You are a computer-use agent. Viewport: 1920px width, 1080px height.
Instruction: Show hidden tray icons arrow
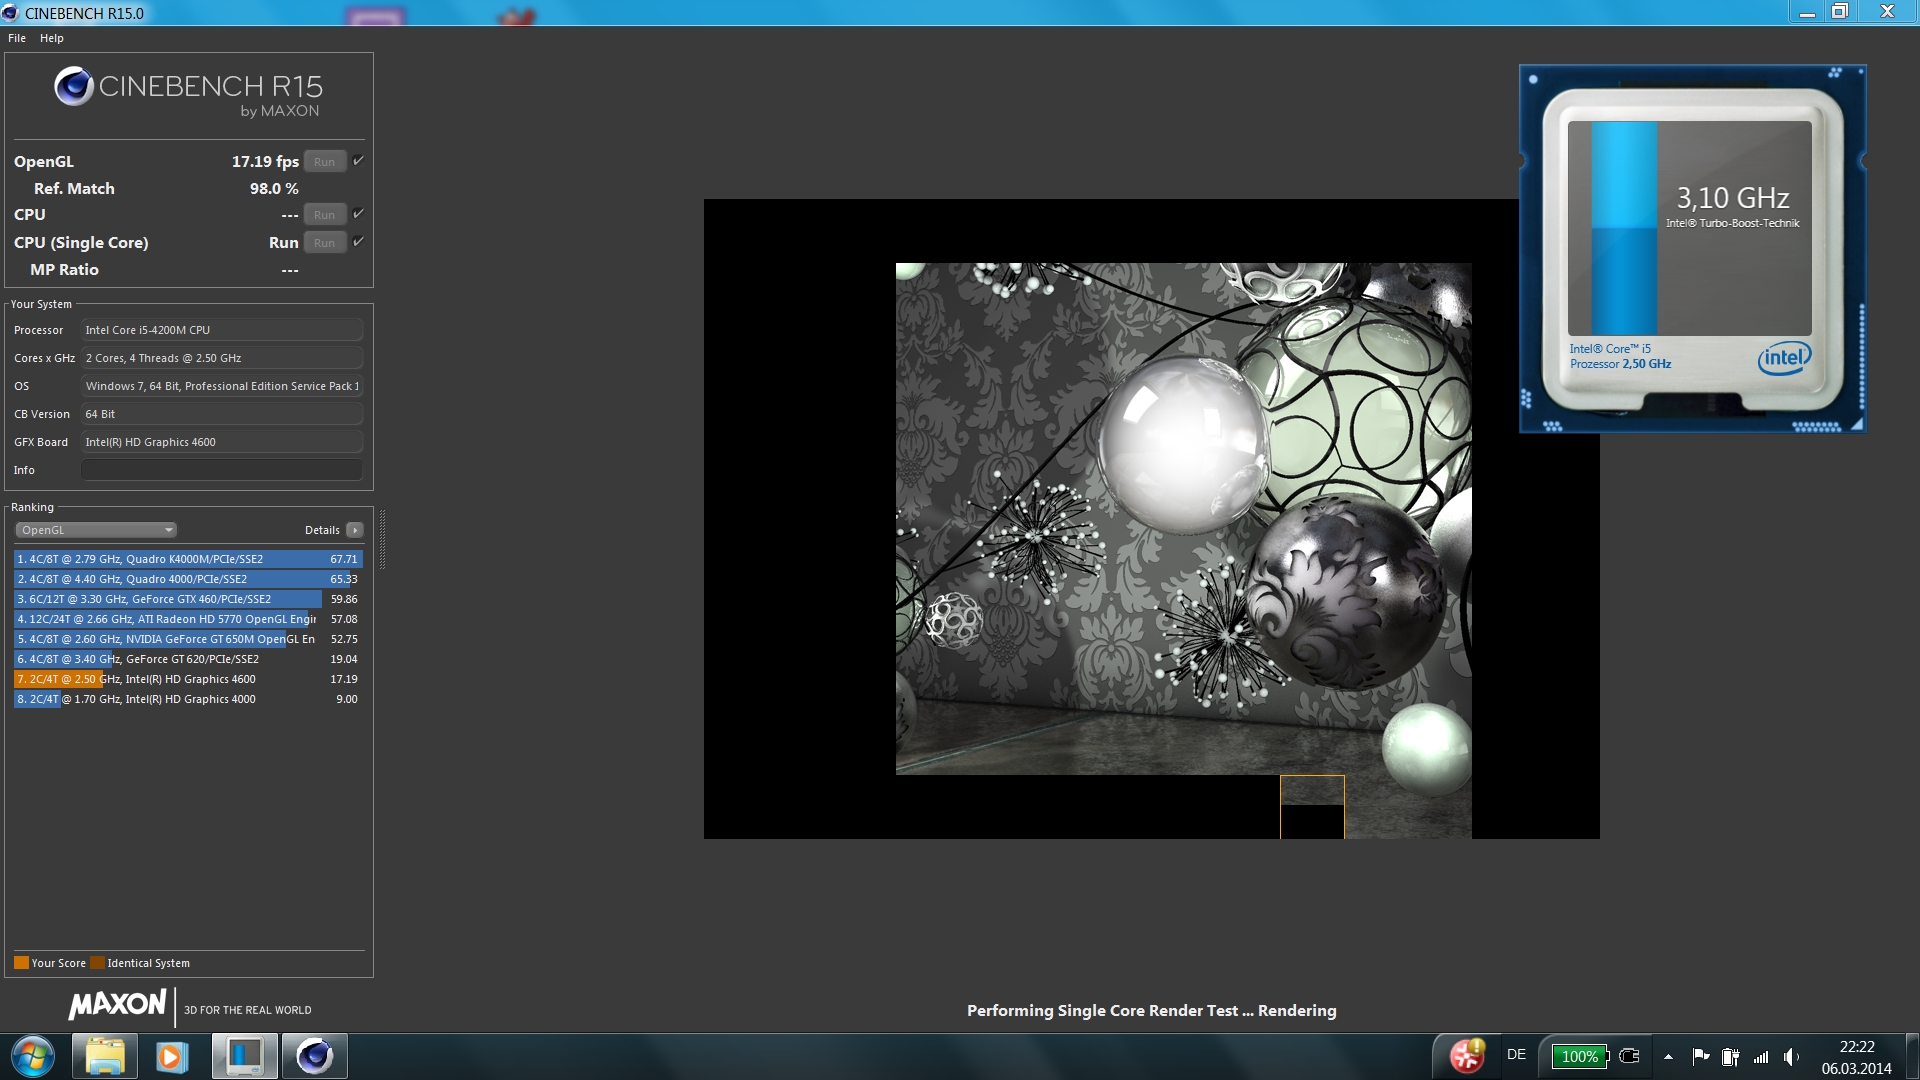pyautogui.click(x=1668, y=1056)
